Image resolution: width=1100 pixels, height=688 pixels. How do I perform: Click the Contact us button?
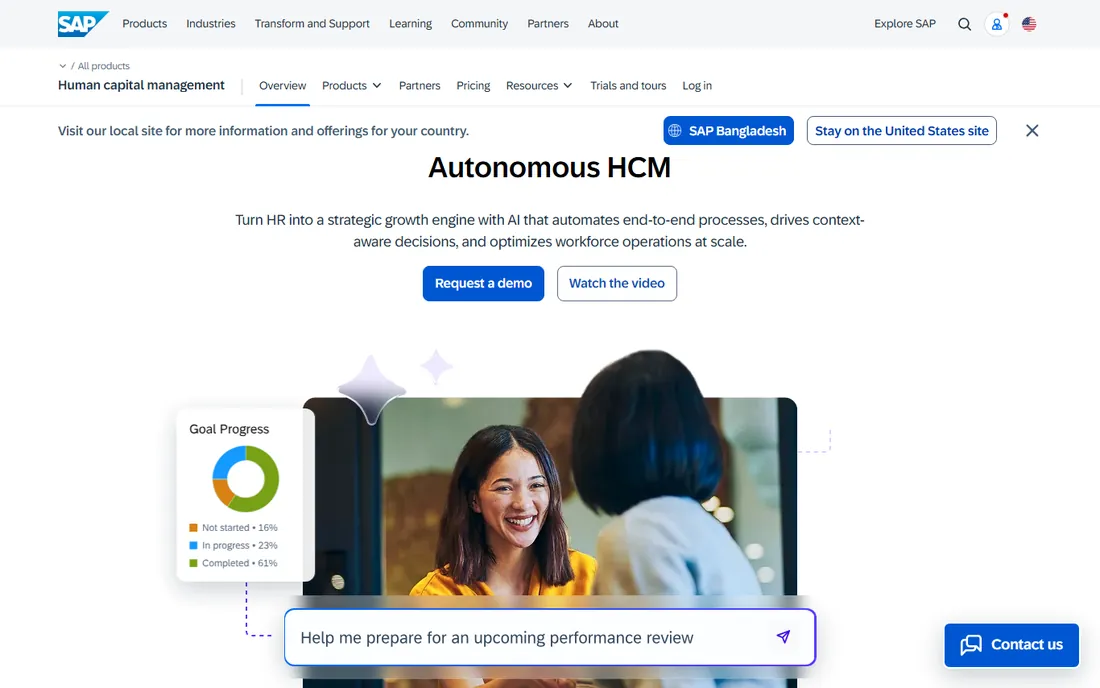point(1011,645)
